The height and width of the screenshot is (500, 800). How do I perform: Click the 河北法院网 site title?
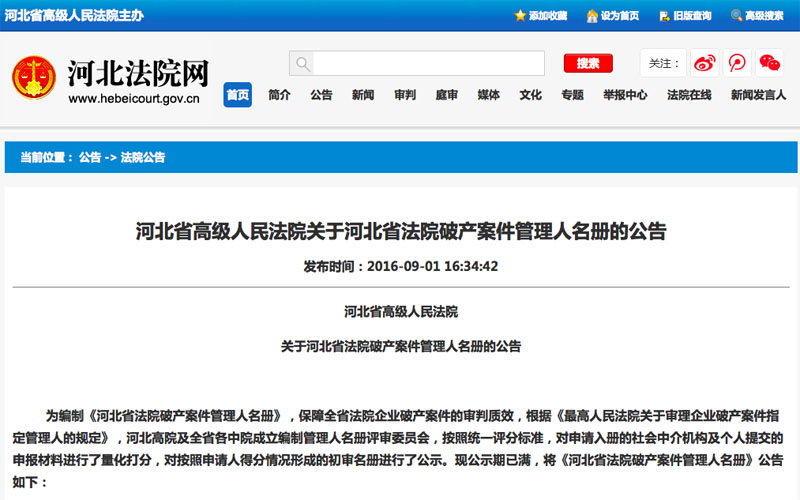(x=138, y=73)
